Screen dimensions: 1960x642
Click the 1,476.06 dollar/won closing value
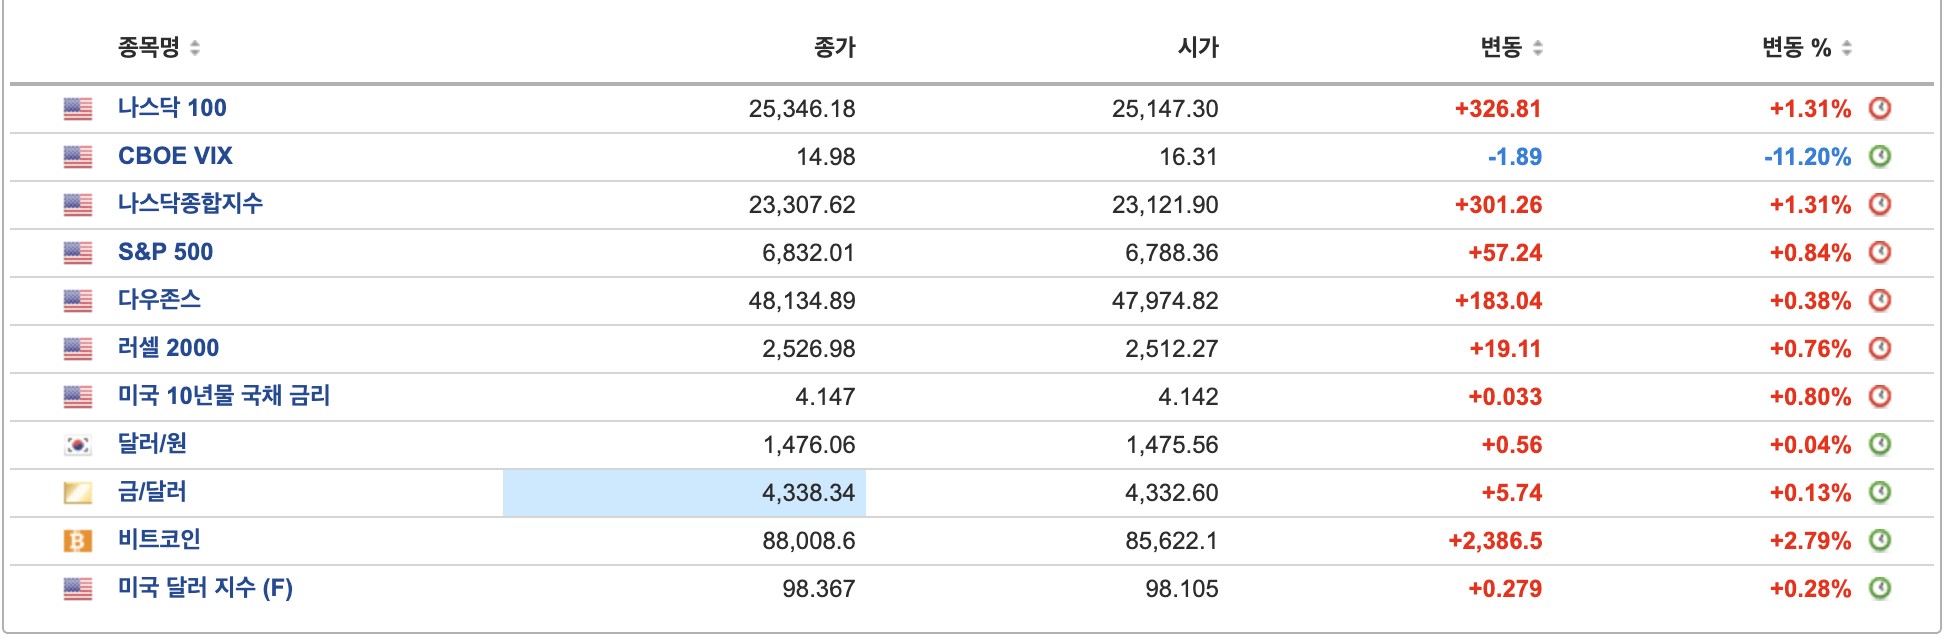(809, 445)
